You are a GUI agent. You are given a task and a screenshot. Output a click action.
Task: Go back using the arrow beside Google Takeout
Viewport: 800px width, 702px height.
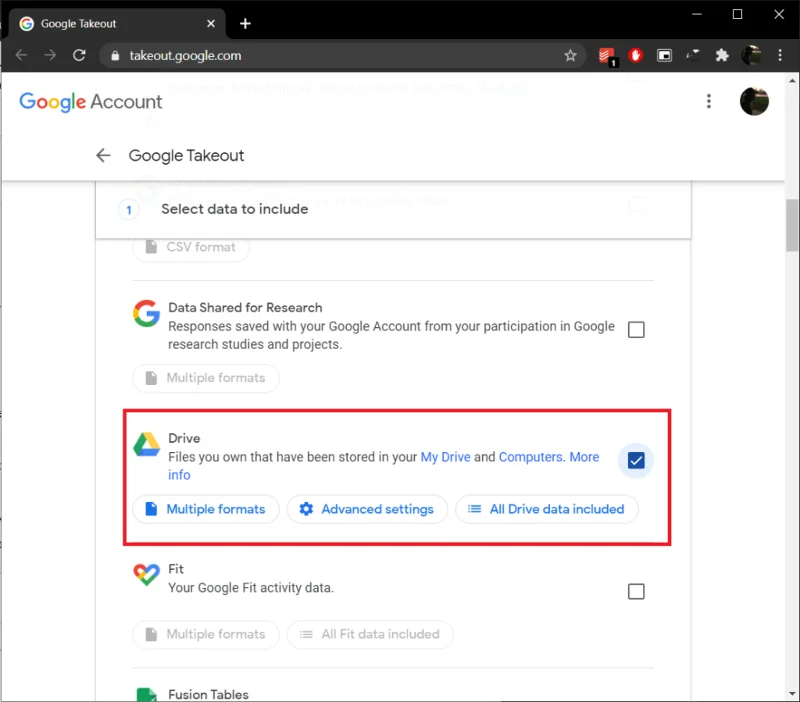tap(104, 155)
